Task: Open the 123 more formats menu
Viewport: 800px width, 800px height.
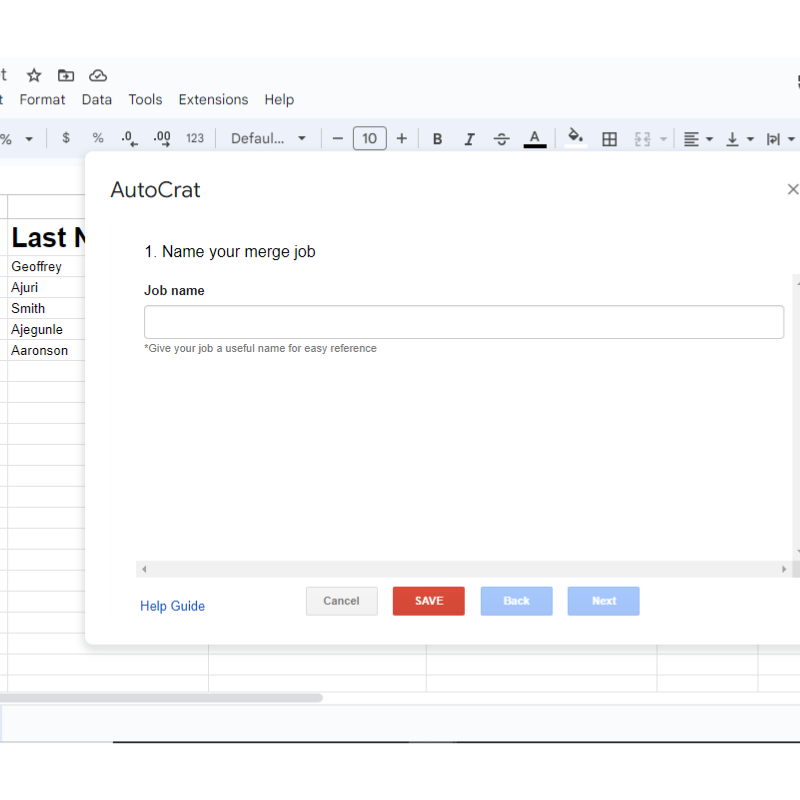Action: point(194,138)
